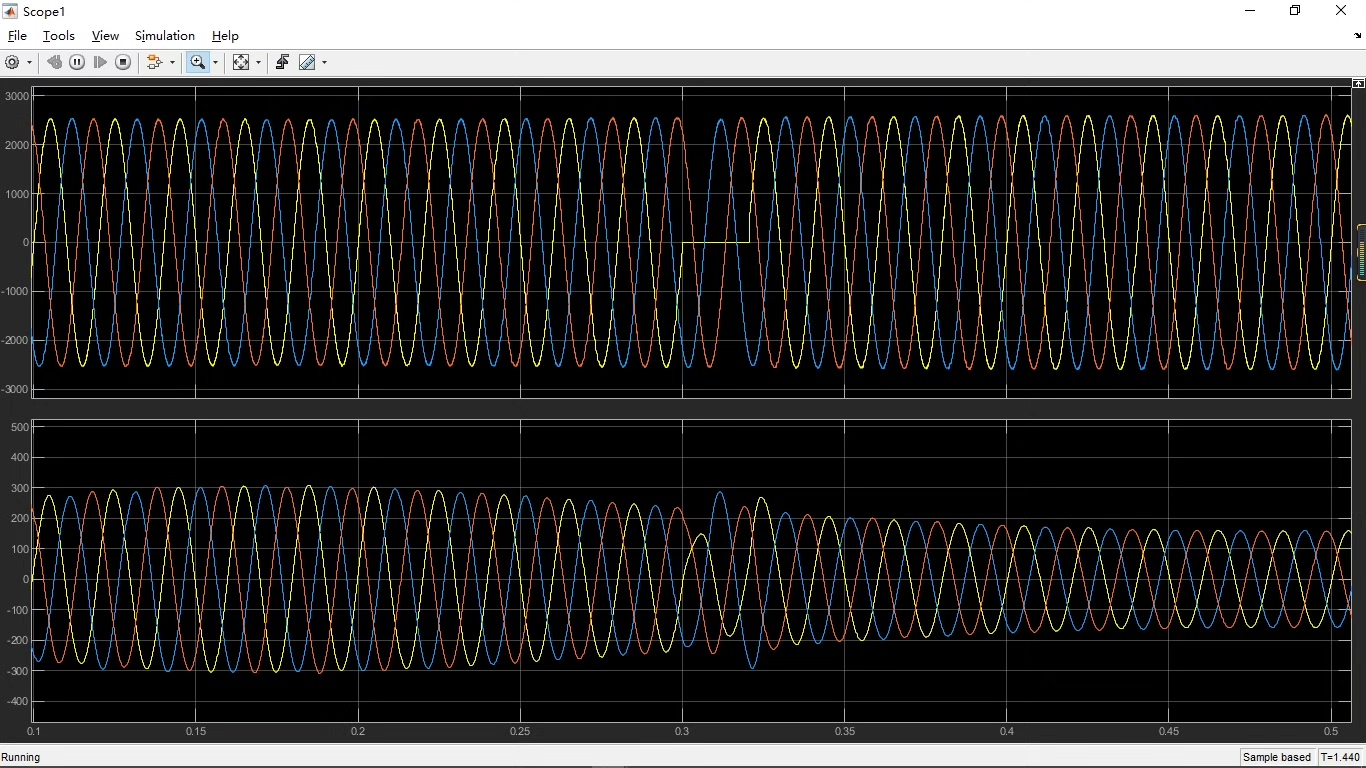Click the dock scope arrow at menu bar right
The height and width of the screenshot is (768, 1366).
1357,35
